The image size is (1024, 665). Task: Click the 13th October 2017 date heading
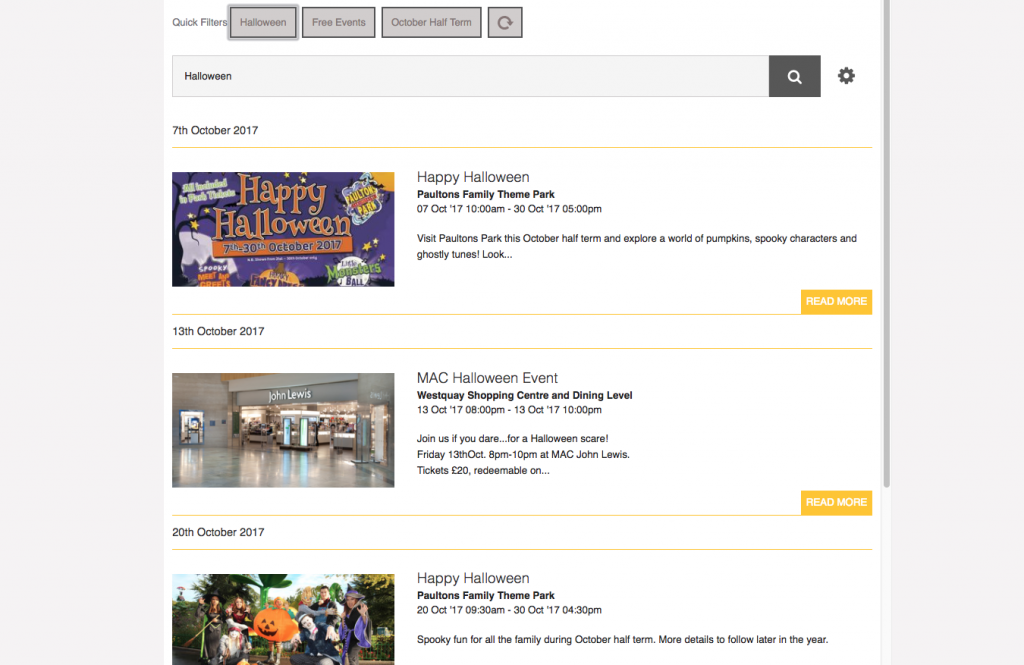coord(218,332)
